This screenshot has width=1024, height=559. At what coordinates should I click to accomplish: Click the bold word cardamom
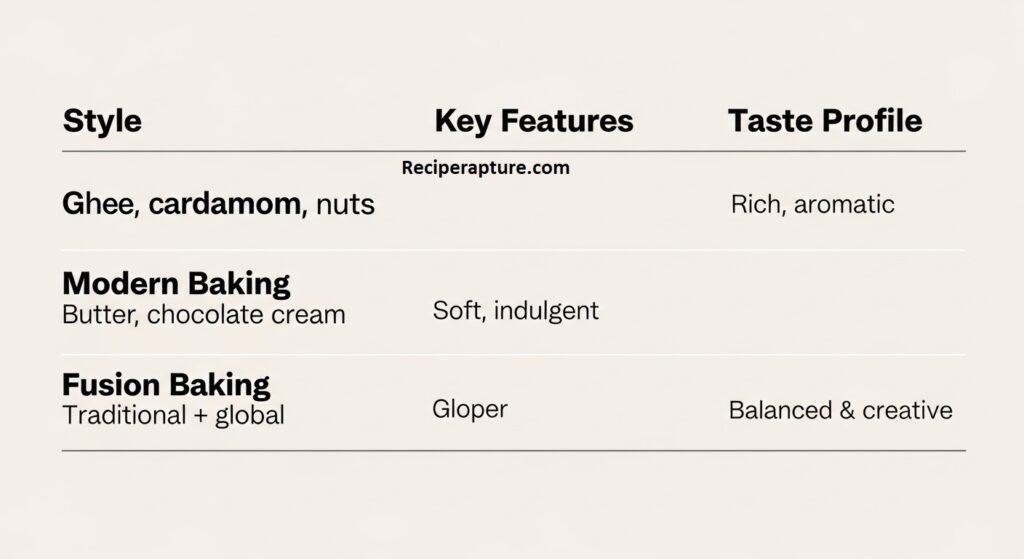point(226,205)
